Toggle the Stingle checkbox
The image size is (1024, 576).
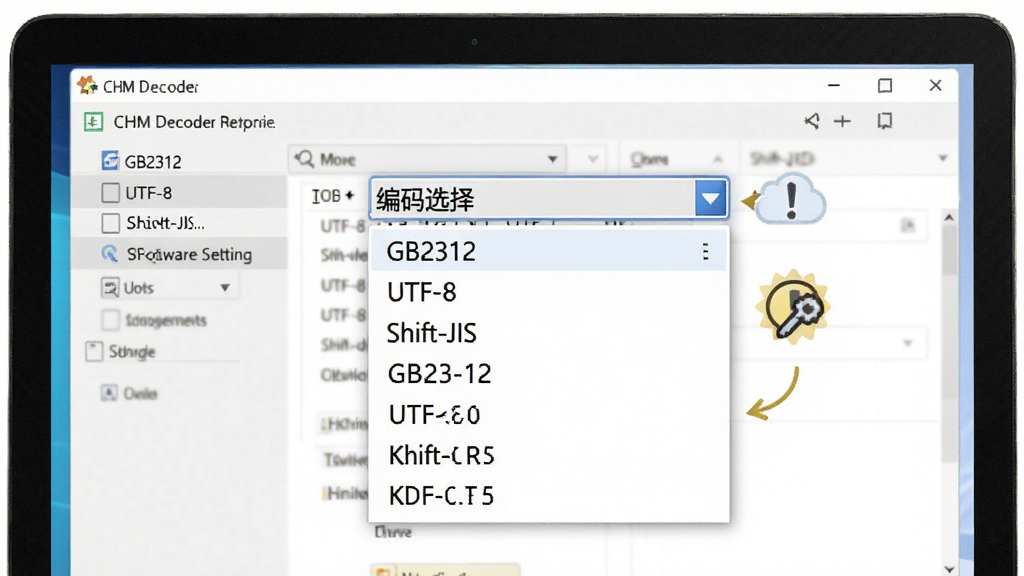pos(94,351)
